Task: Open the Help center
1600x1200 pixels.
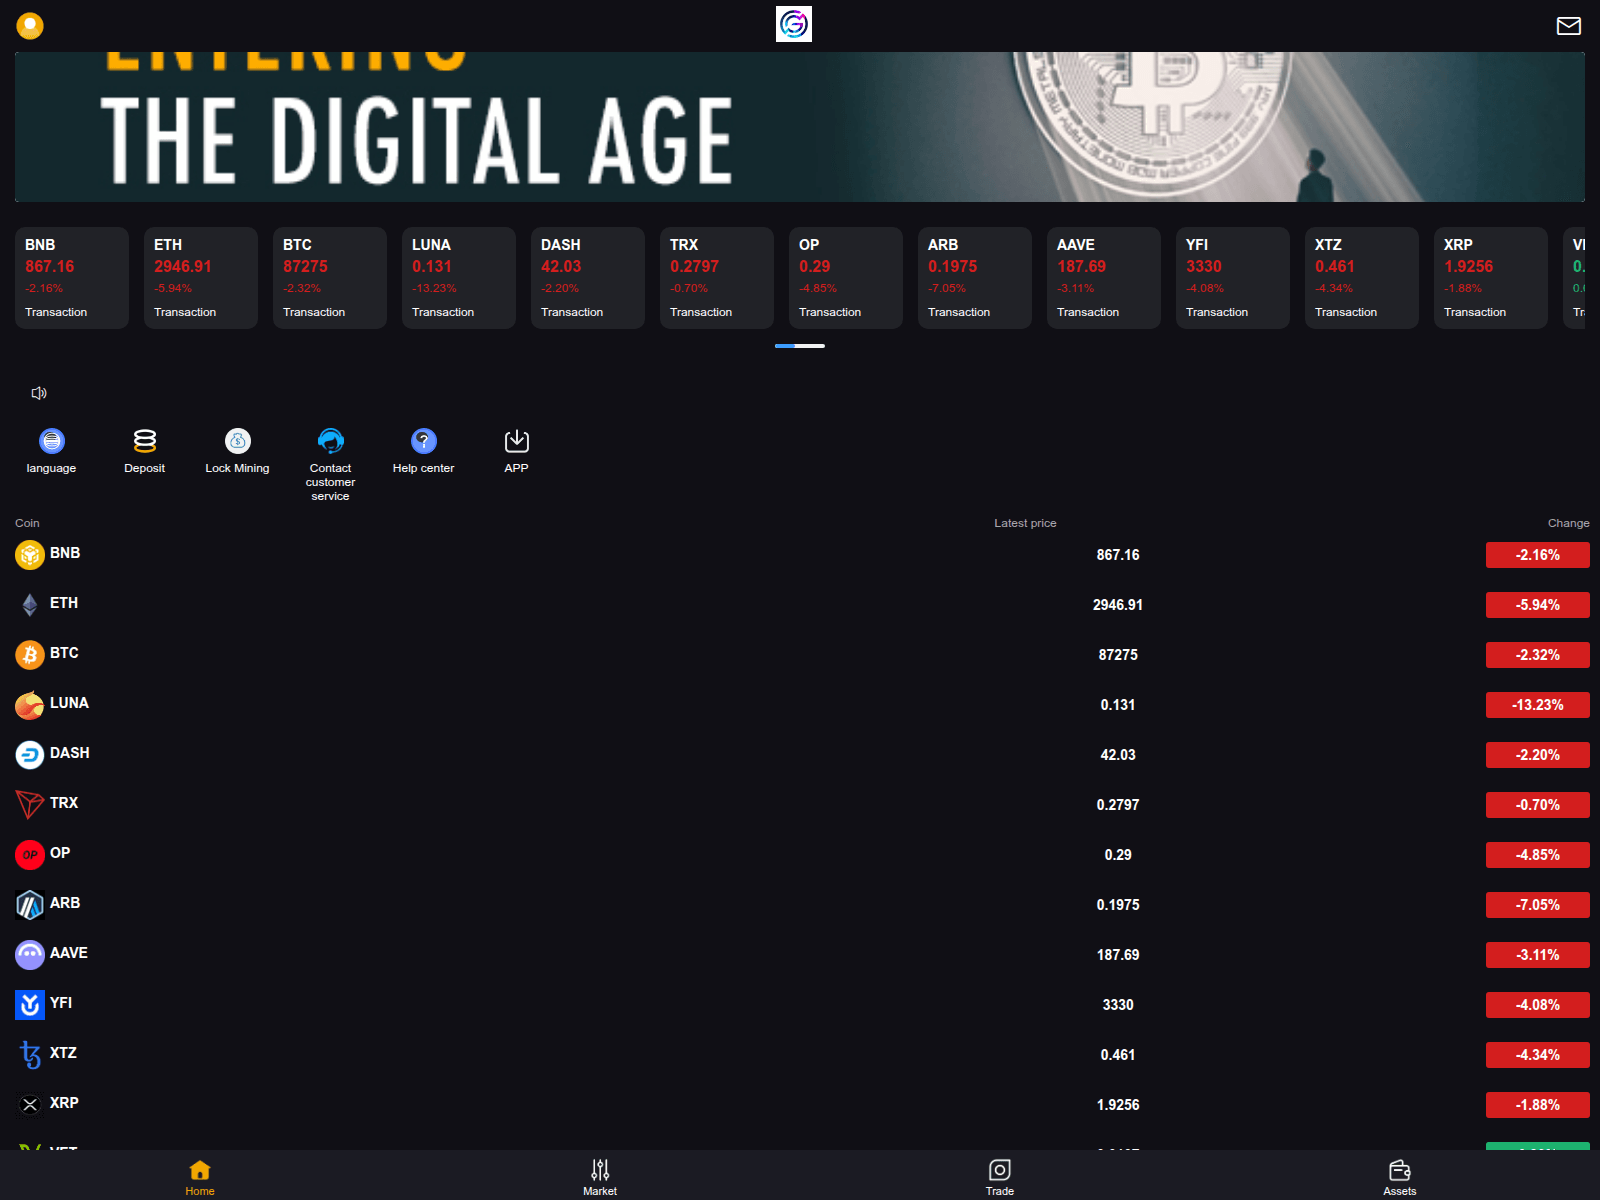Action: [x=423, y=440]
